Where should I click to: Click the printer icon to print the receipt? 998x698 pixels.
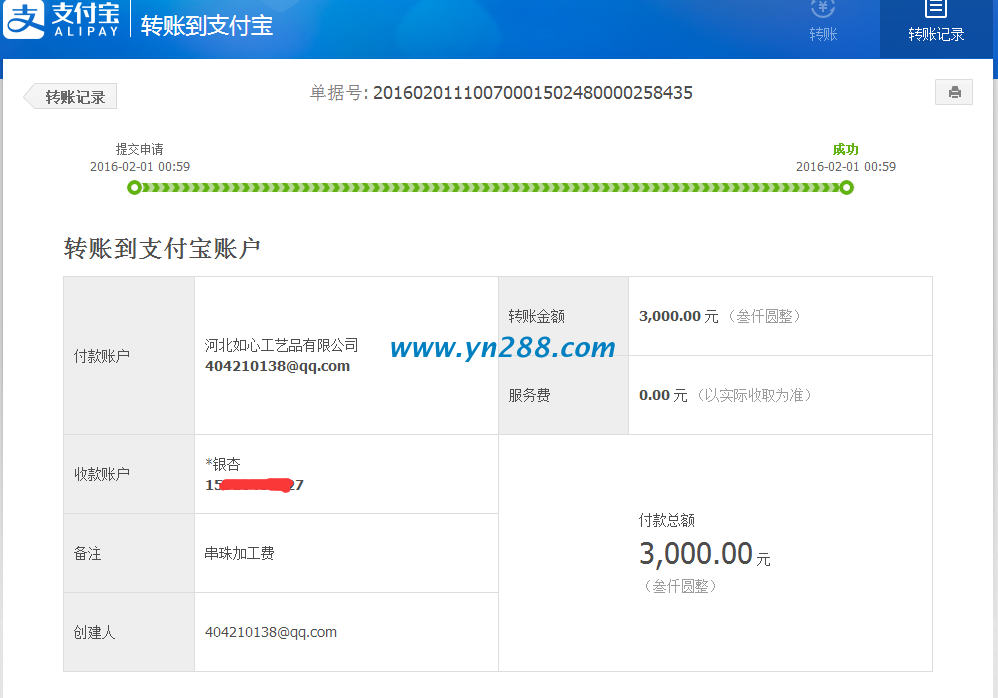click(x=953, y=91)
